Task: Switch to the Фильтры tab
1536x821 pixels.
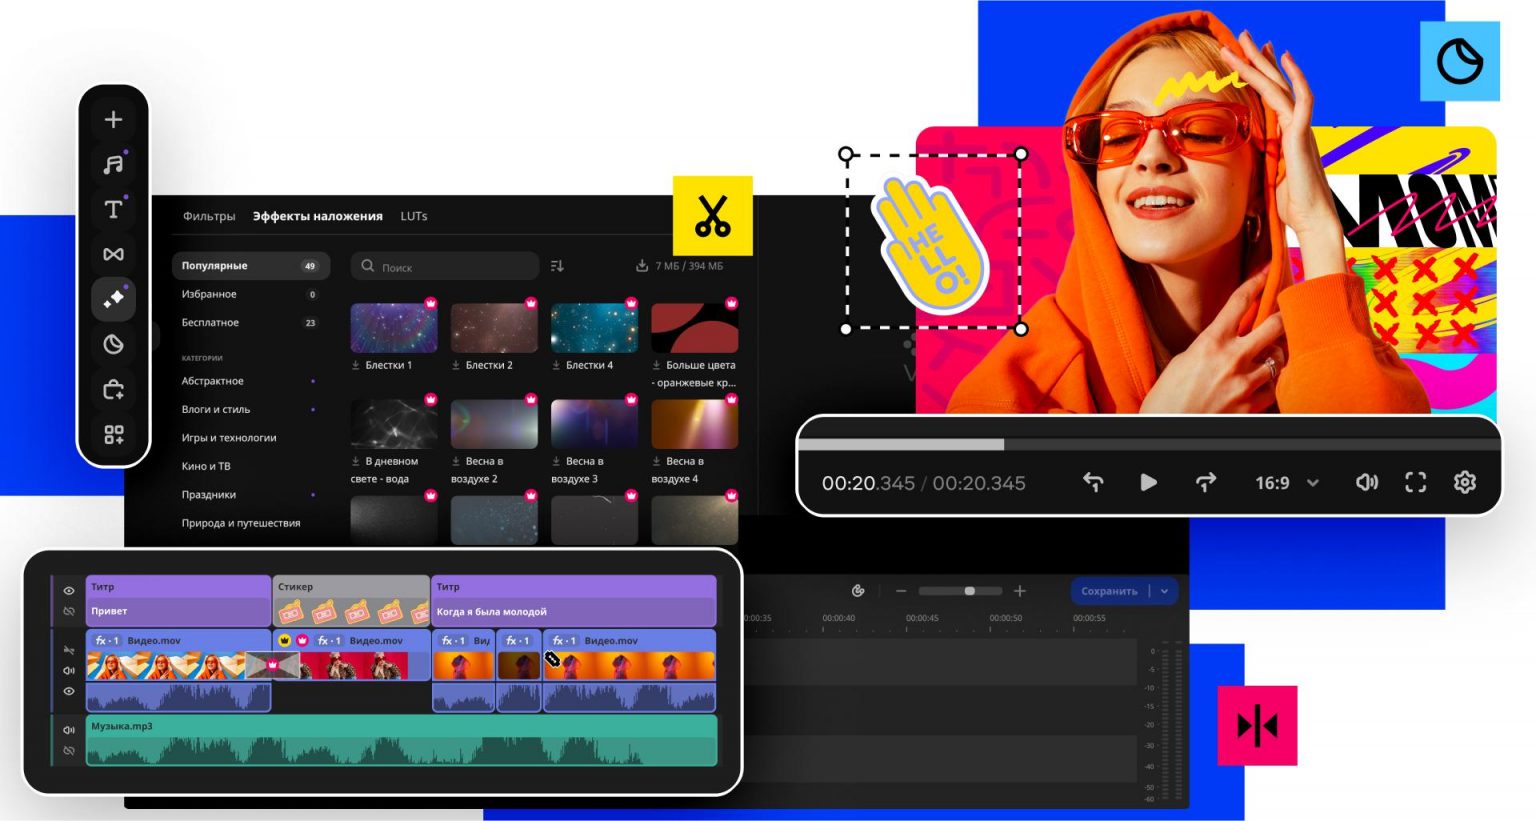Action: 209,216
